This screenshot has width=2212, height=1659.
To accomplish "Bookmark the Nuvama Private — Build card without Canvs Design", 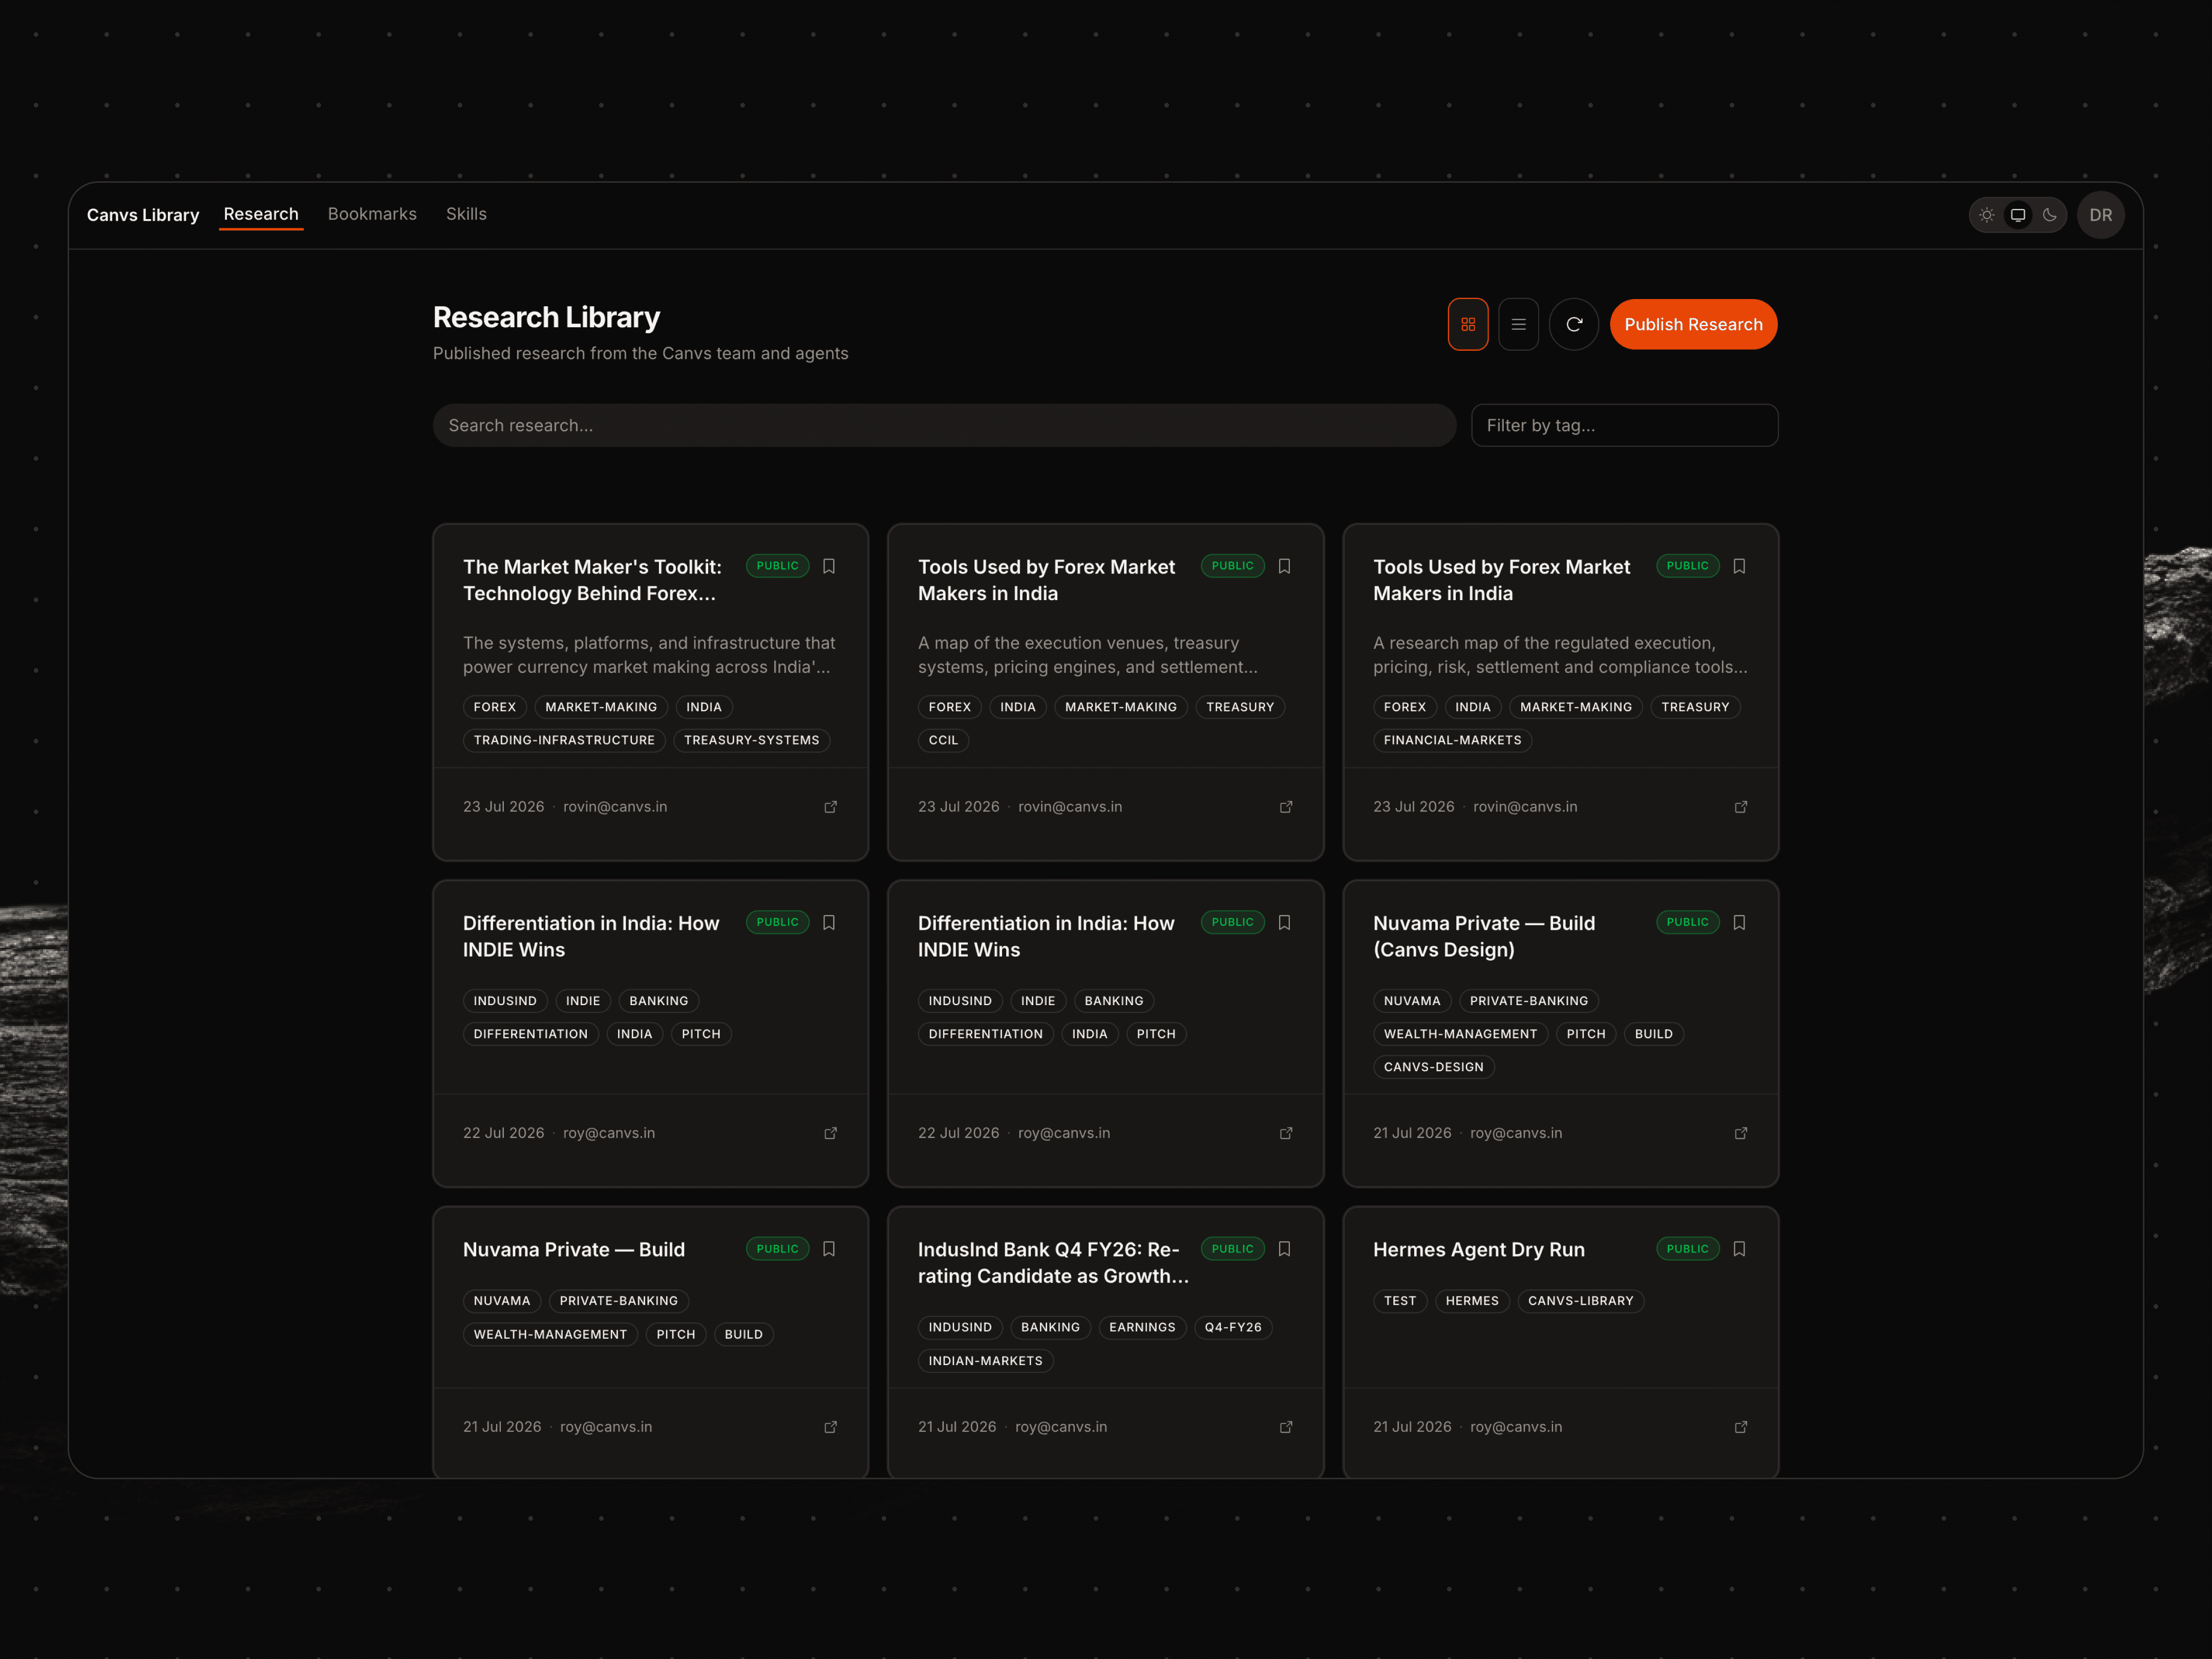I will pyautogui.click(x=829, y=1249).
